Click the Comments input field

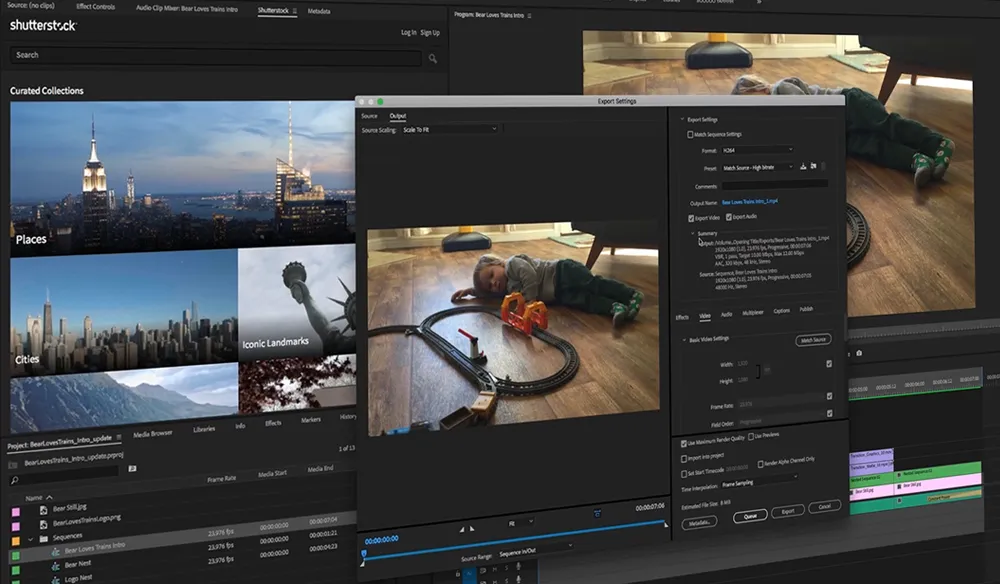pos(775,185)
